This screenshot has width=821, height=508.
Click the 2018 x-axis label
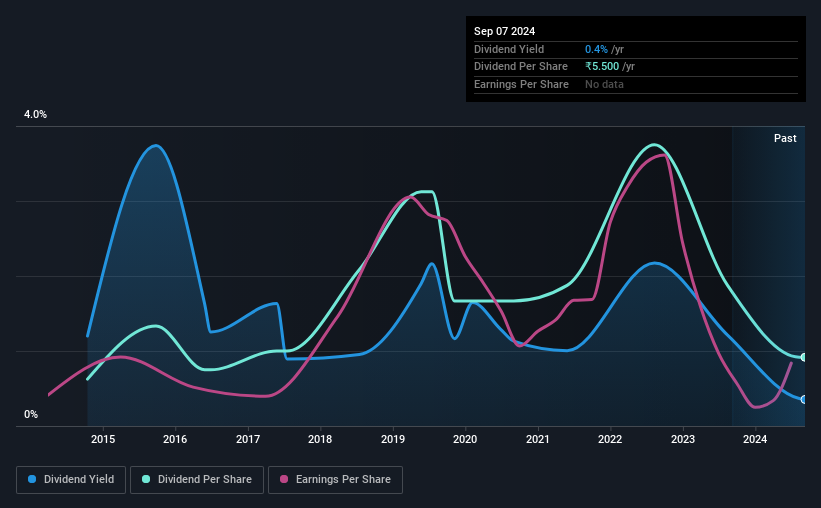coord(320,439)
